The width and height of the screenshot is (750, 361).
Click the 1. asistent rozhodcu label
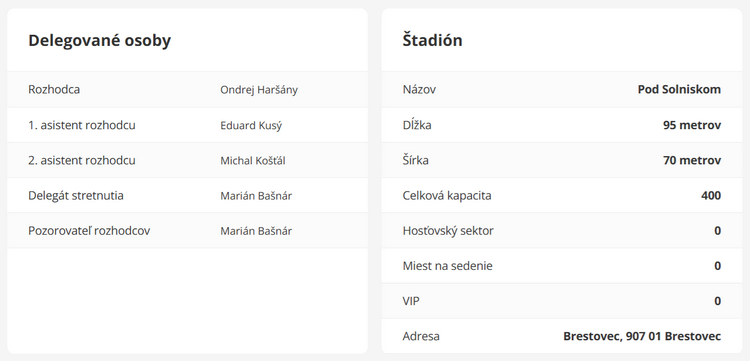82,125
